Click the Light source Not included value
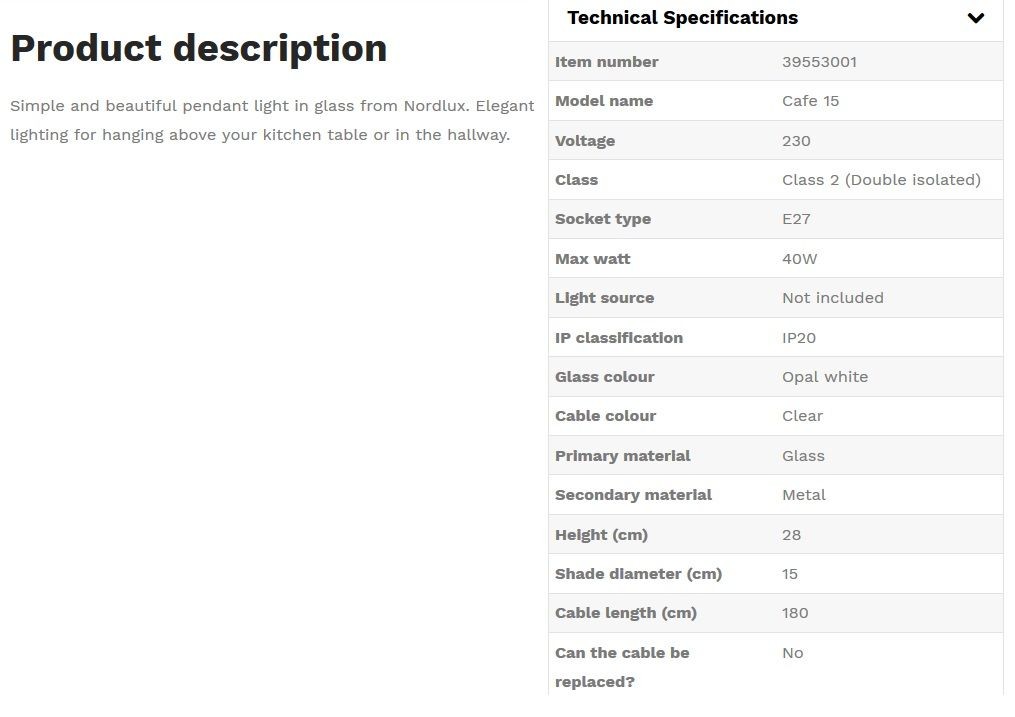 pyautogui.click(x=832, y=298)
